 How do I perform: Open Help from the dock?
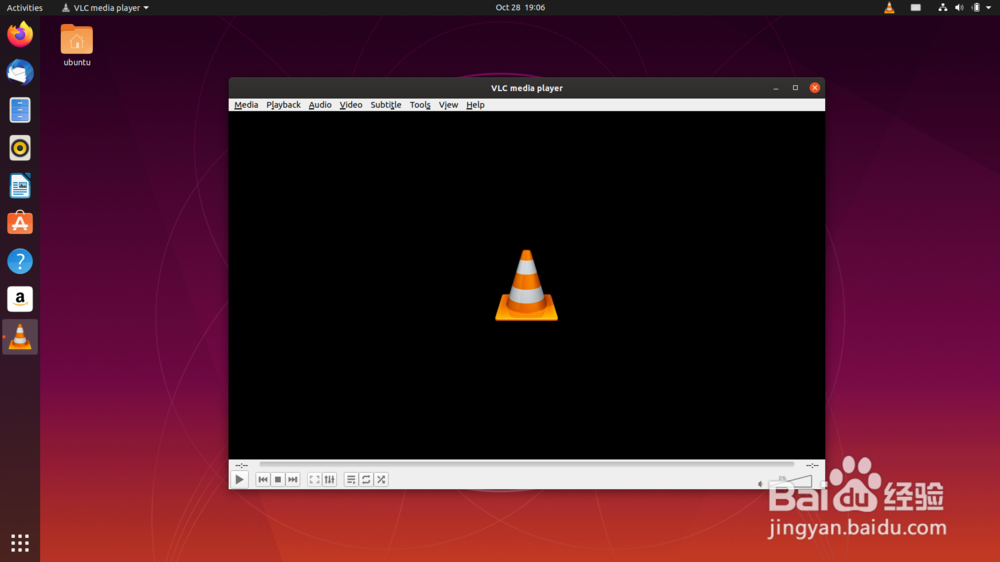20,261
